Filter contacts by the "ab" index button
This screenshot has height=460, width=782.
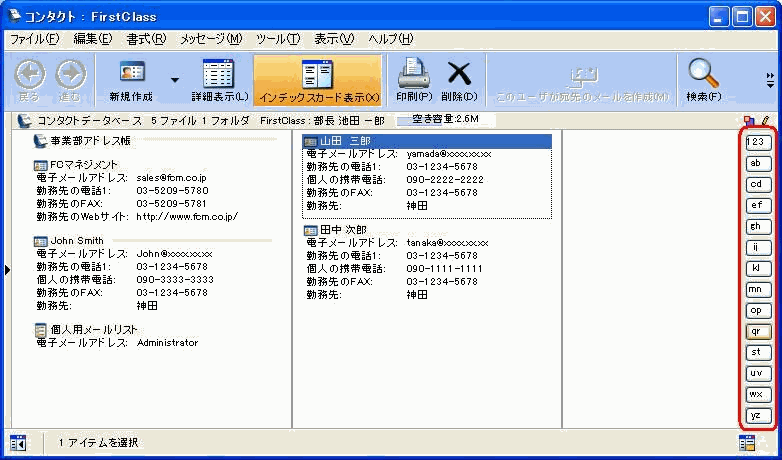pyautogui.click(x=759, y=162)
